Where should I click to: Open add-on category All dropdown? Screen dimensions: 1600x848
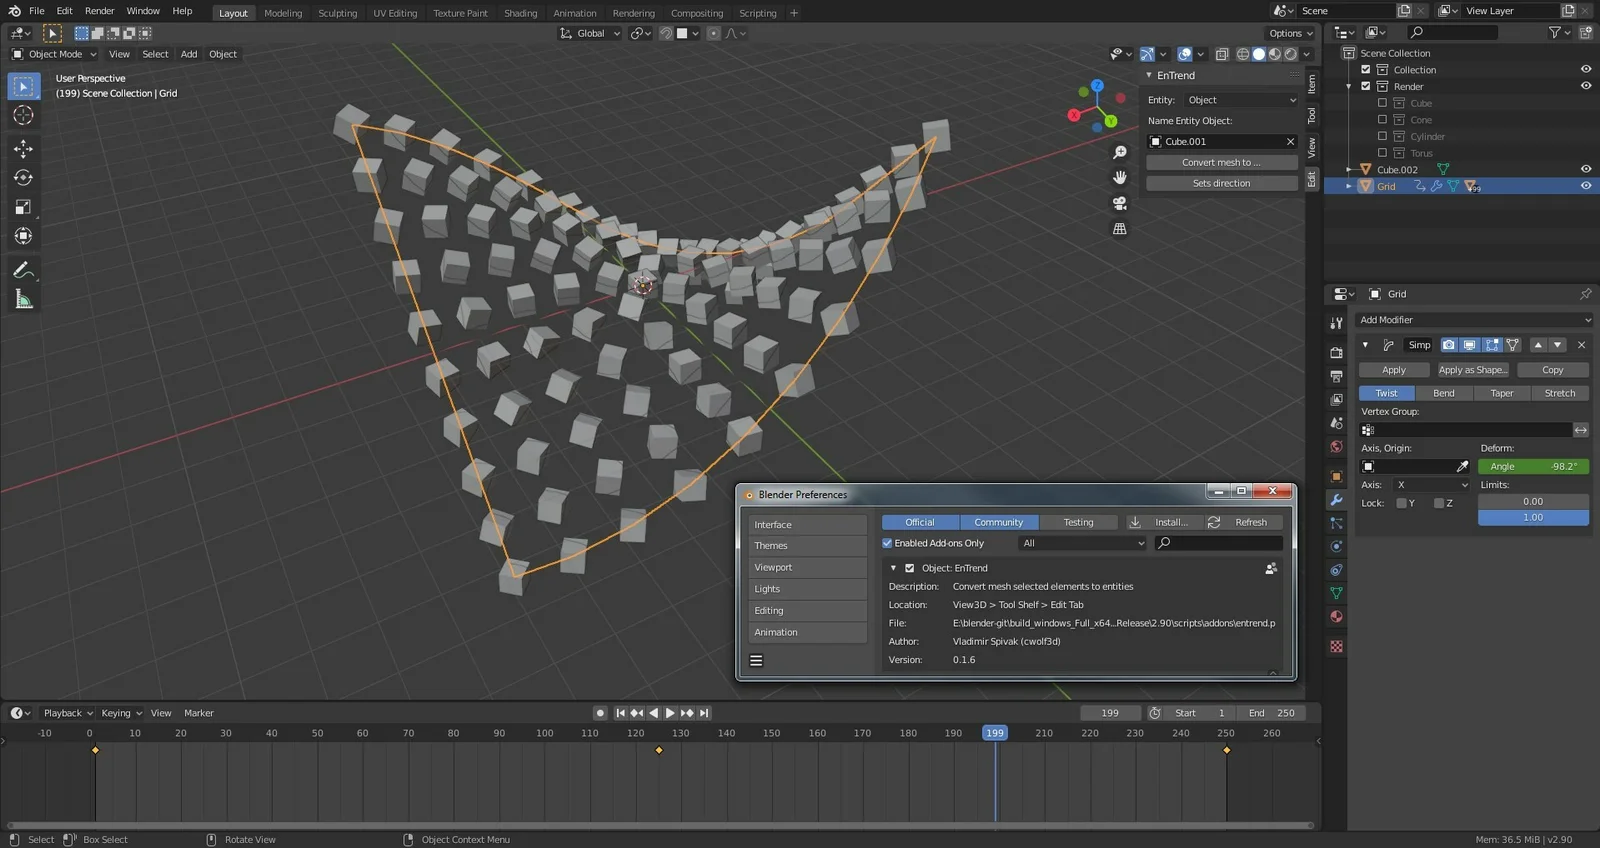(1082, 543)
